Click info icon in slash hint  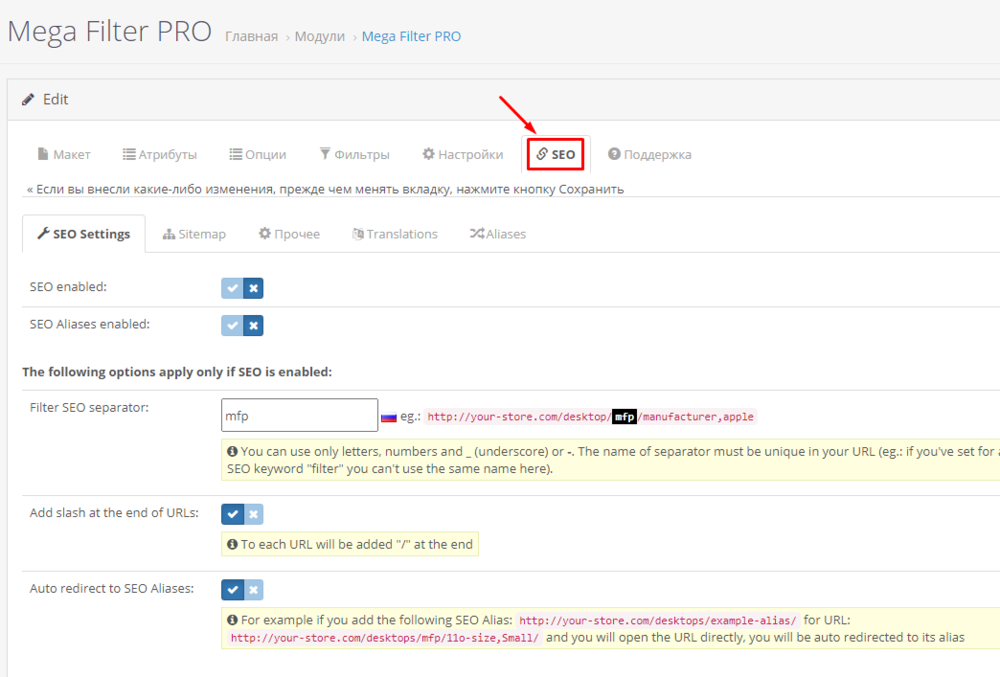[232, 544]
